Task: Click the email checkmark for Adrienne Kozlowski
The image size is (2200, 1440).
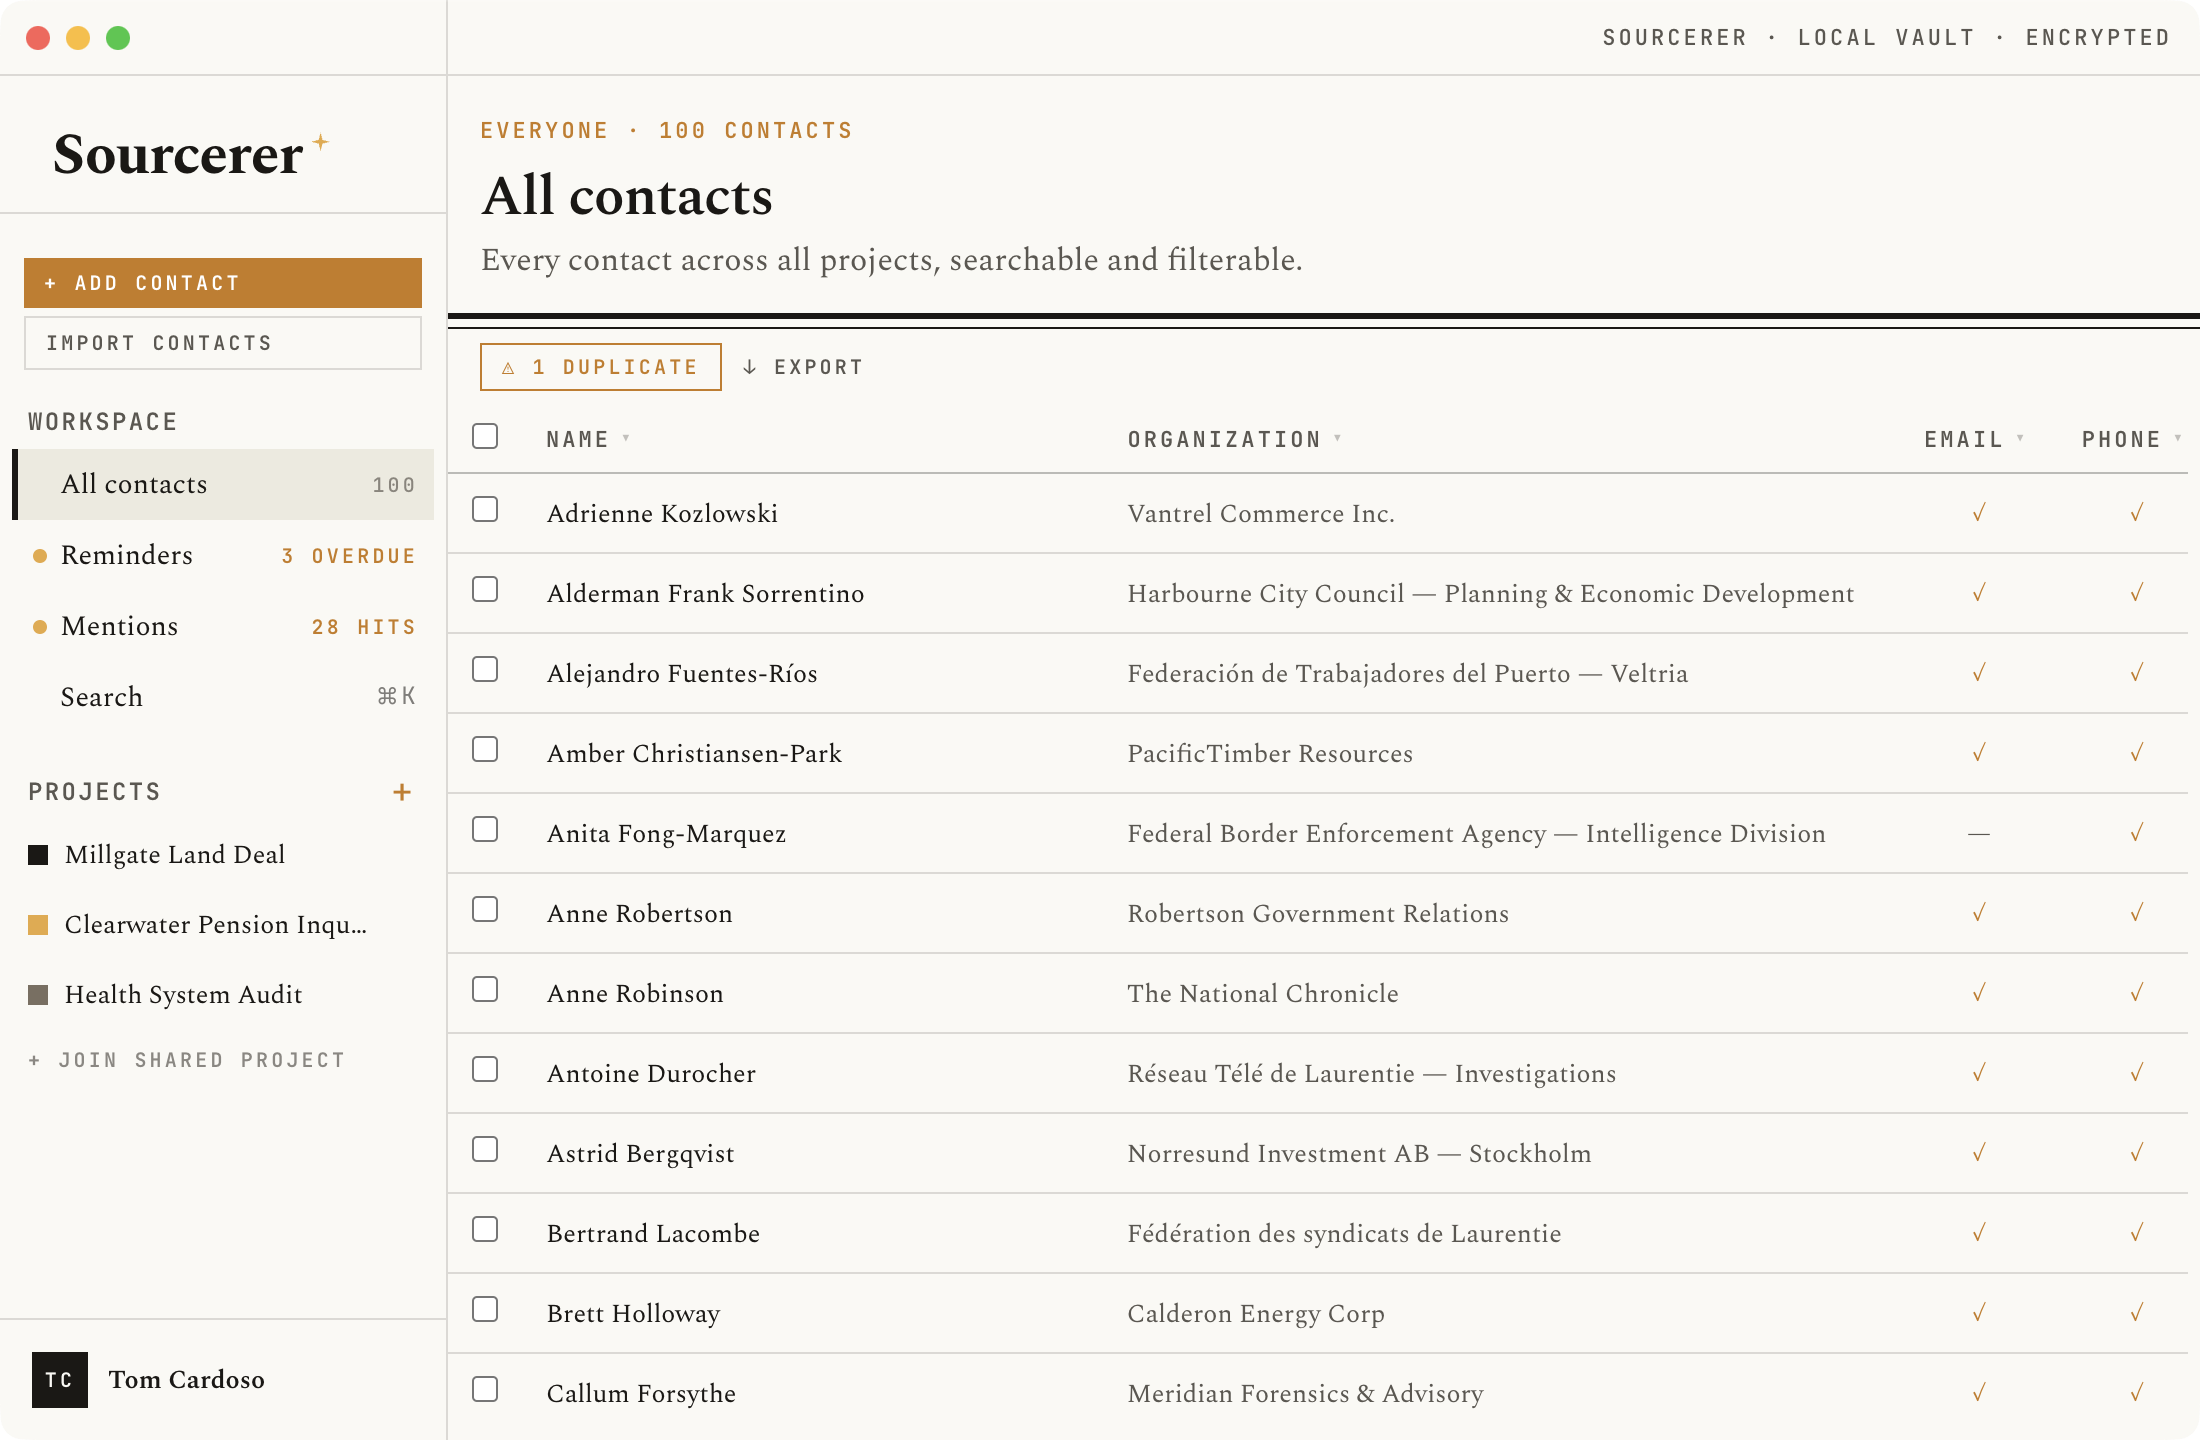Action: point(1979,513)
